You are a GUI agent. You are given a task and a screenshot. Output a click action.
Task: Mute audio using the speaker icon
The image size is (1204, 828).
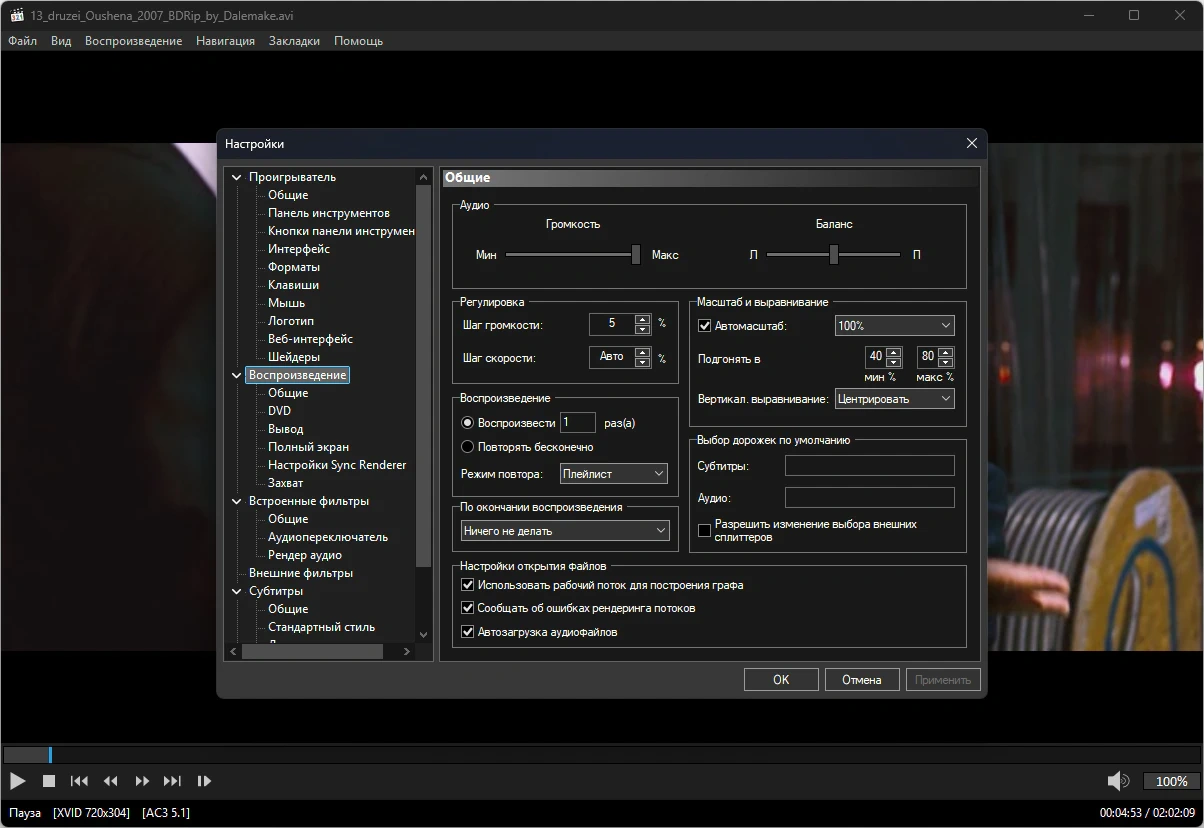tap(1118, 781)
